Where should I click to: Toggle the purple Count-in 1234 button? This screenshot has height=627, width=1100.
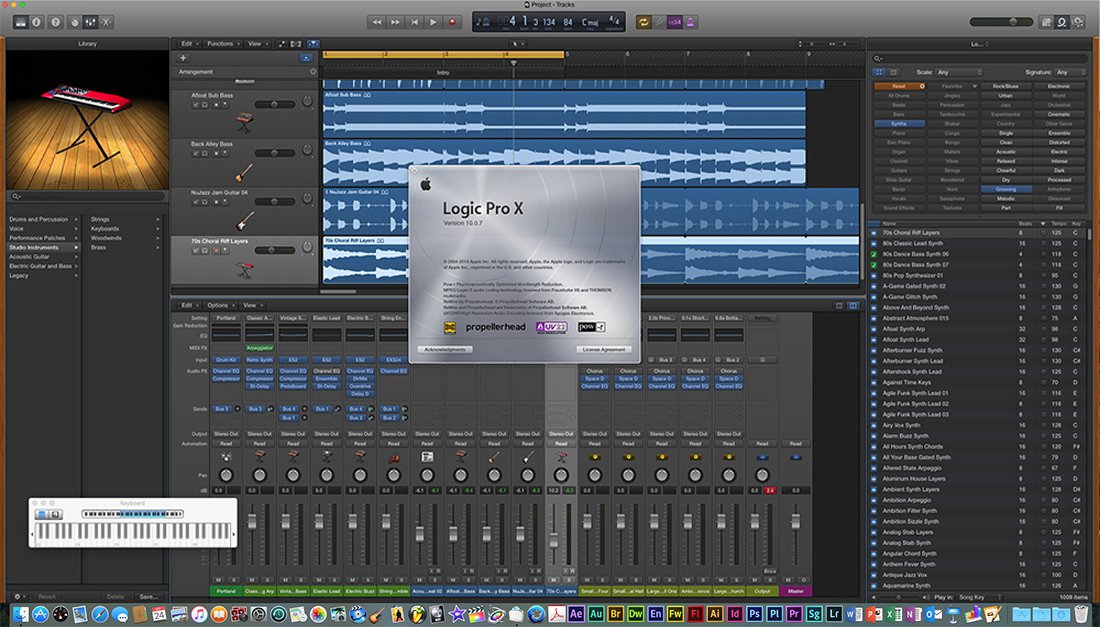675,22
